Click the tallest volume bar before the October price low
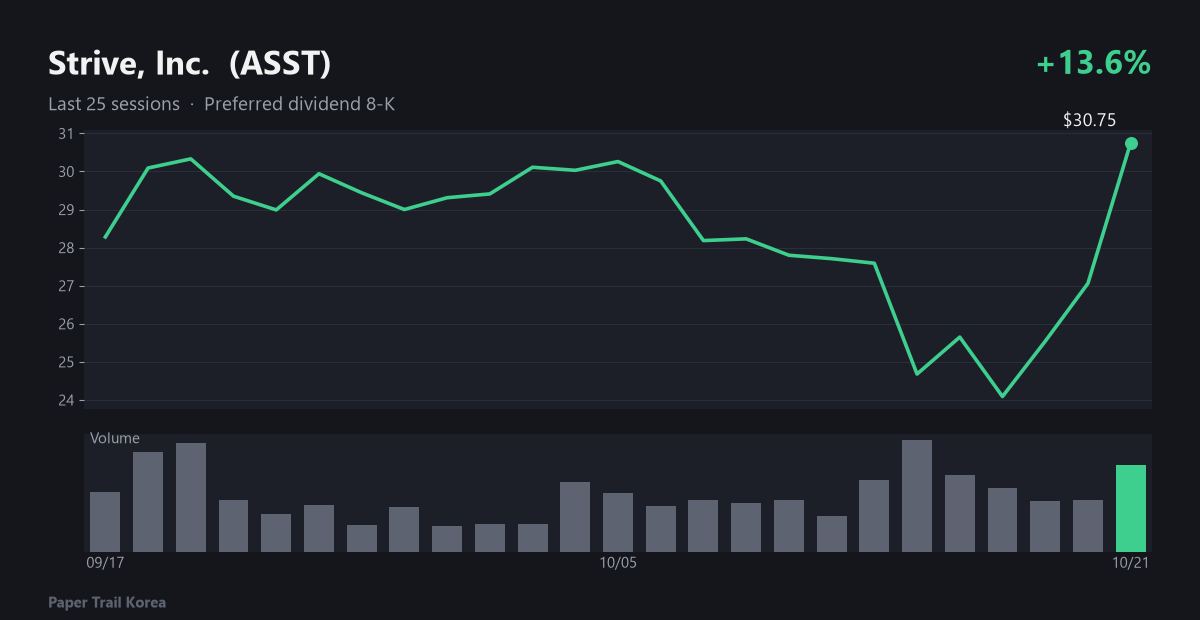Screen dimensions: 1200x620 click(x=917, y=496)
